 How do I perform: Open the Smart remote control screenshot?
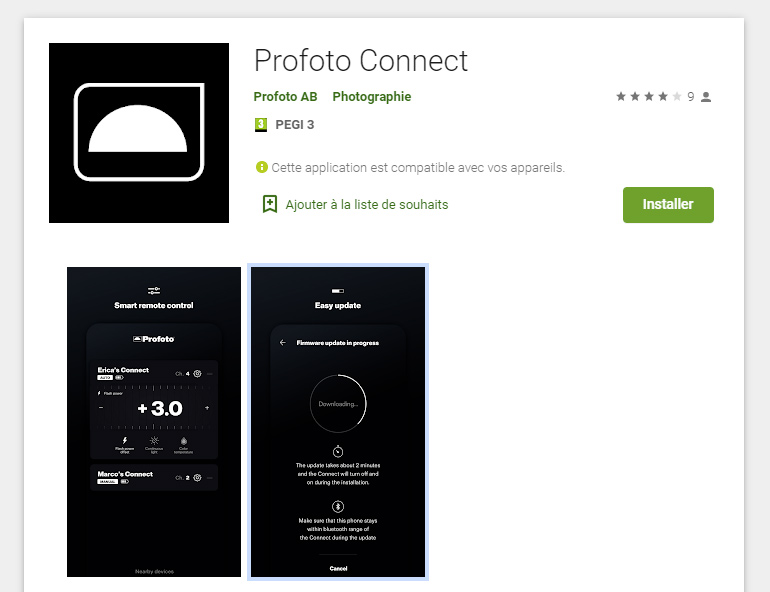tap(154, 422)
